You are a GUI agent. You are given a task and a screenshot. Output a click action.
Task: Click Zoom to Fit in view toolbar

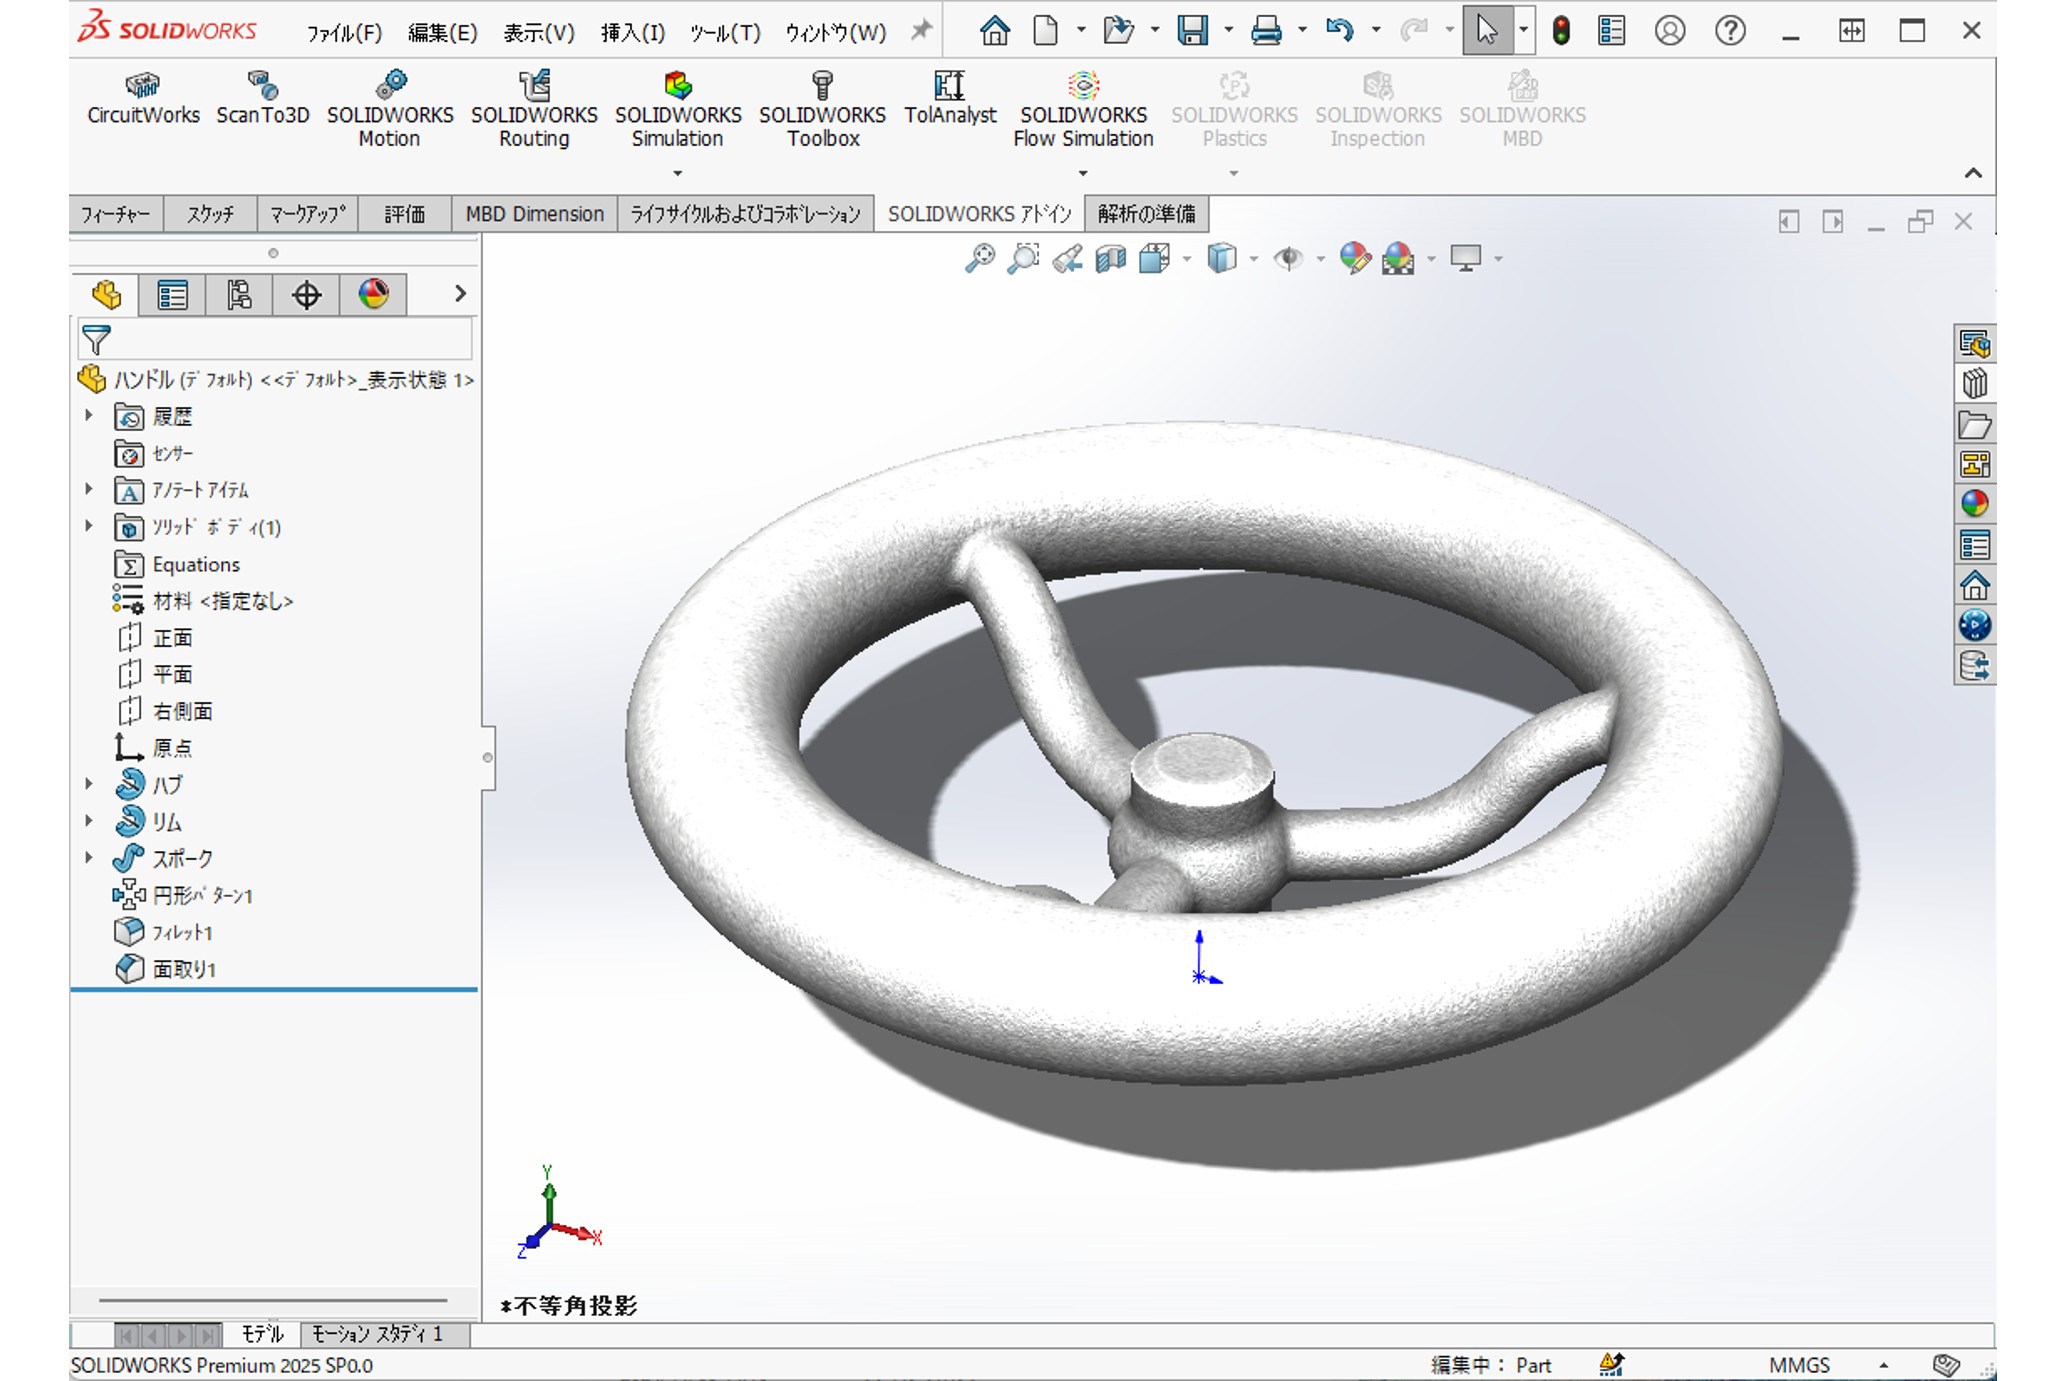click(979, 259)
